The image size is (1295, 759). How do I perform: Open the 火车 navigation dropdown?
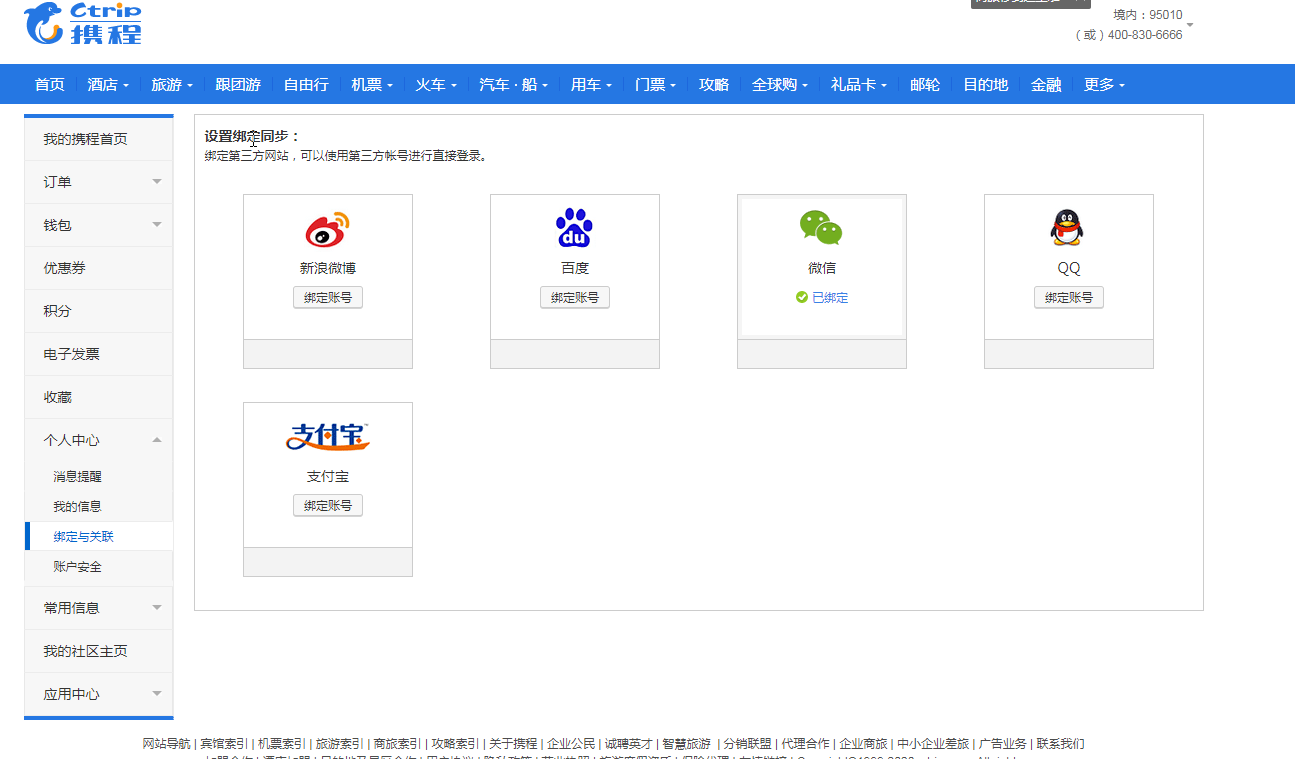coord(436,85)
